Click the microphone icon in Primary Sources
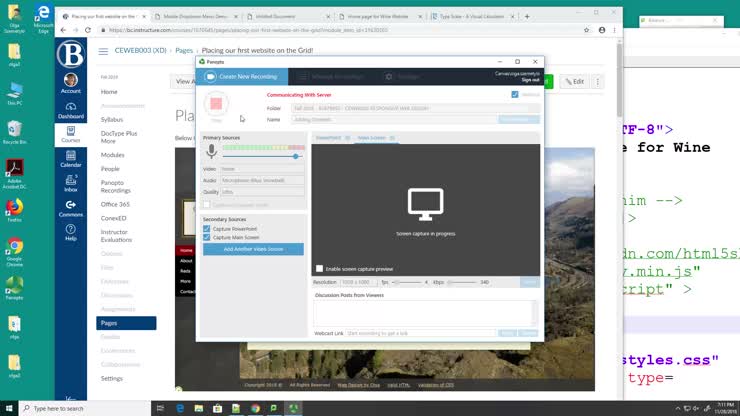Viewport: 740px width, 416px height. point(211,151)
